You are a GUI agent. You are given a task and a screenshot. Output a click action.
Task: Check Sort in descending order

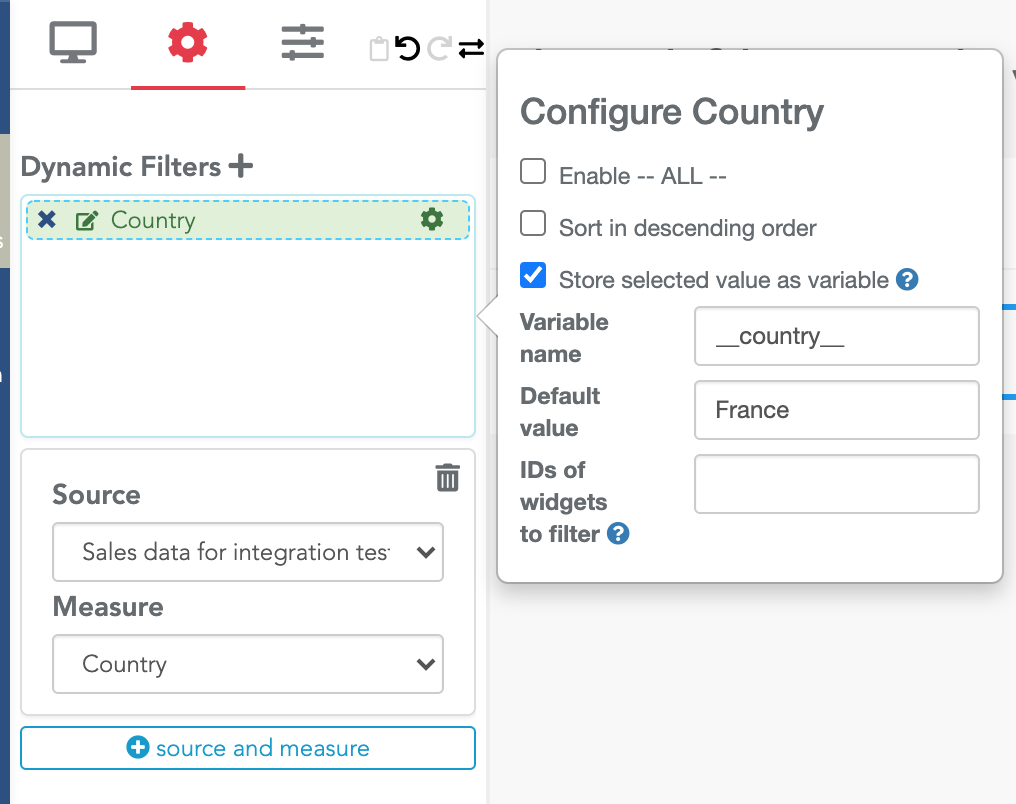point(534,224)
